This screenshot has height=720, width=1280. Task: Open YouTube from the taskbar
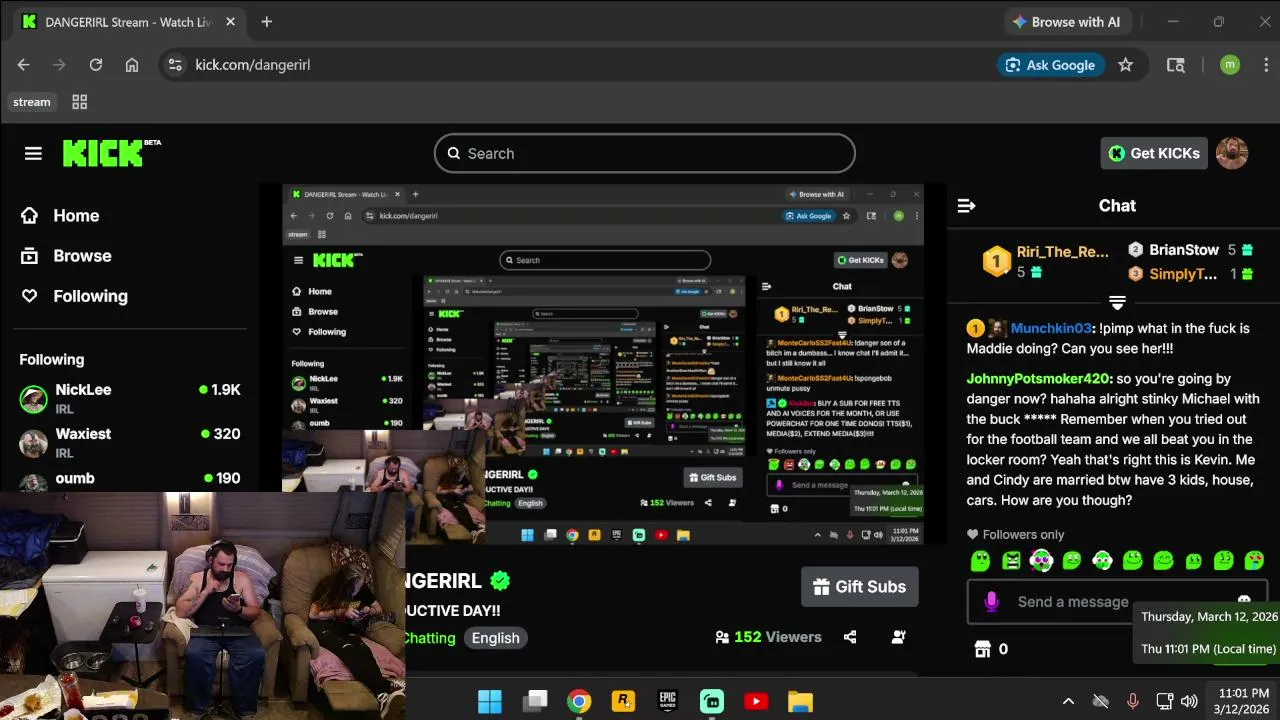click(x=756, y=702)
